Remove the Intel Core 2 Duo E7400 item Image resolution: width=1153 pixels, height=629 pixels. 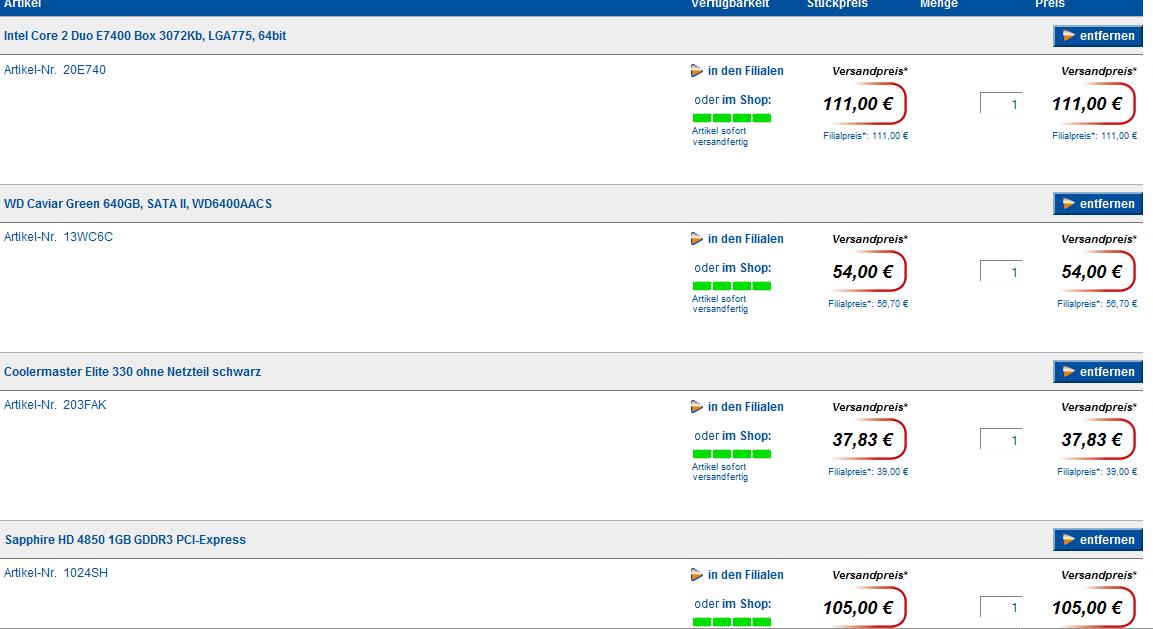[x=1097, y=36]
